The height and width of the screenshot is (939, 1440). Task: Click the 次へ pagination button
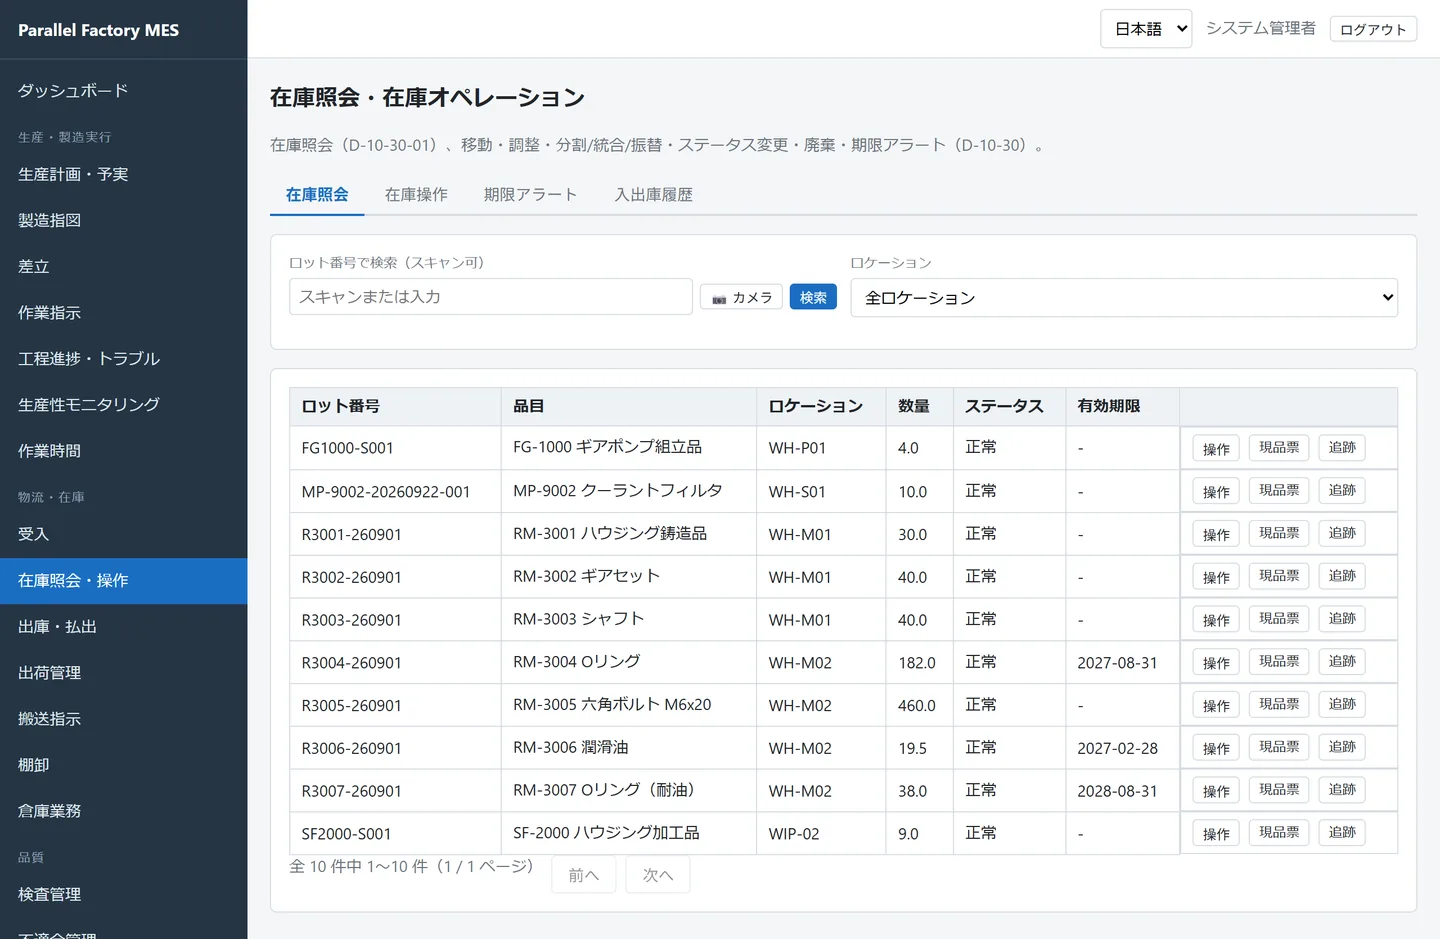[x=658, y=875]
